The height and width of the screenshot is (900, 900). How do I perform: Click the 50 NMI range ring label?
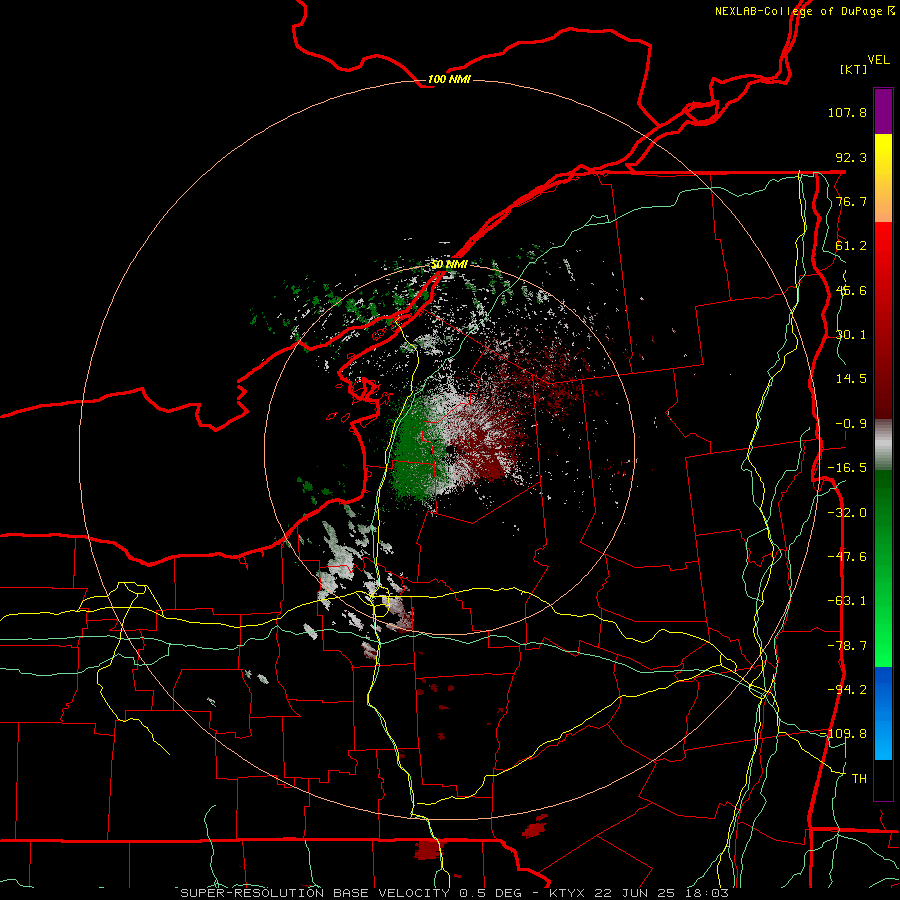pos(449,264)
